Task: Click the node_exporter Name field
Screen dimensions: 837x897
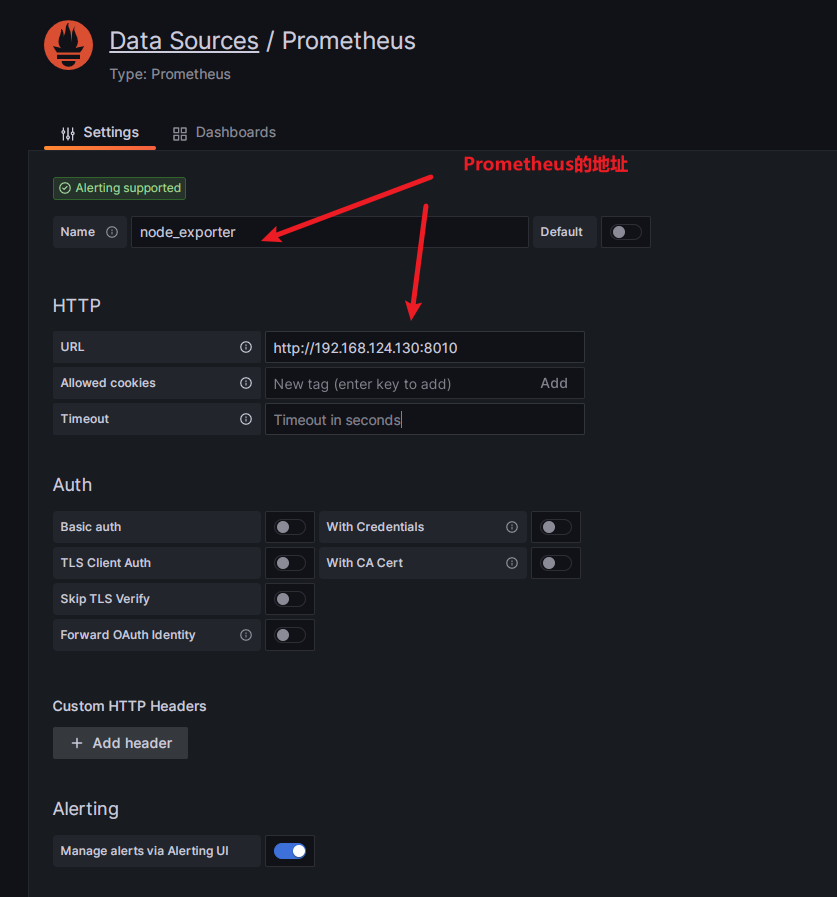Action: [330, 231]
